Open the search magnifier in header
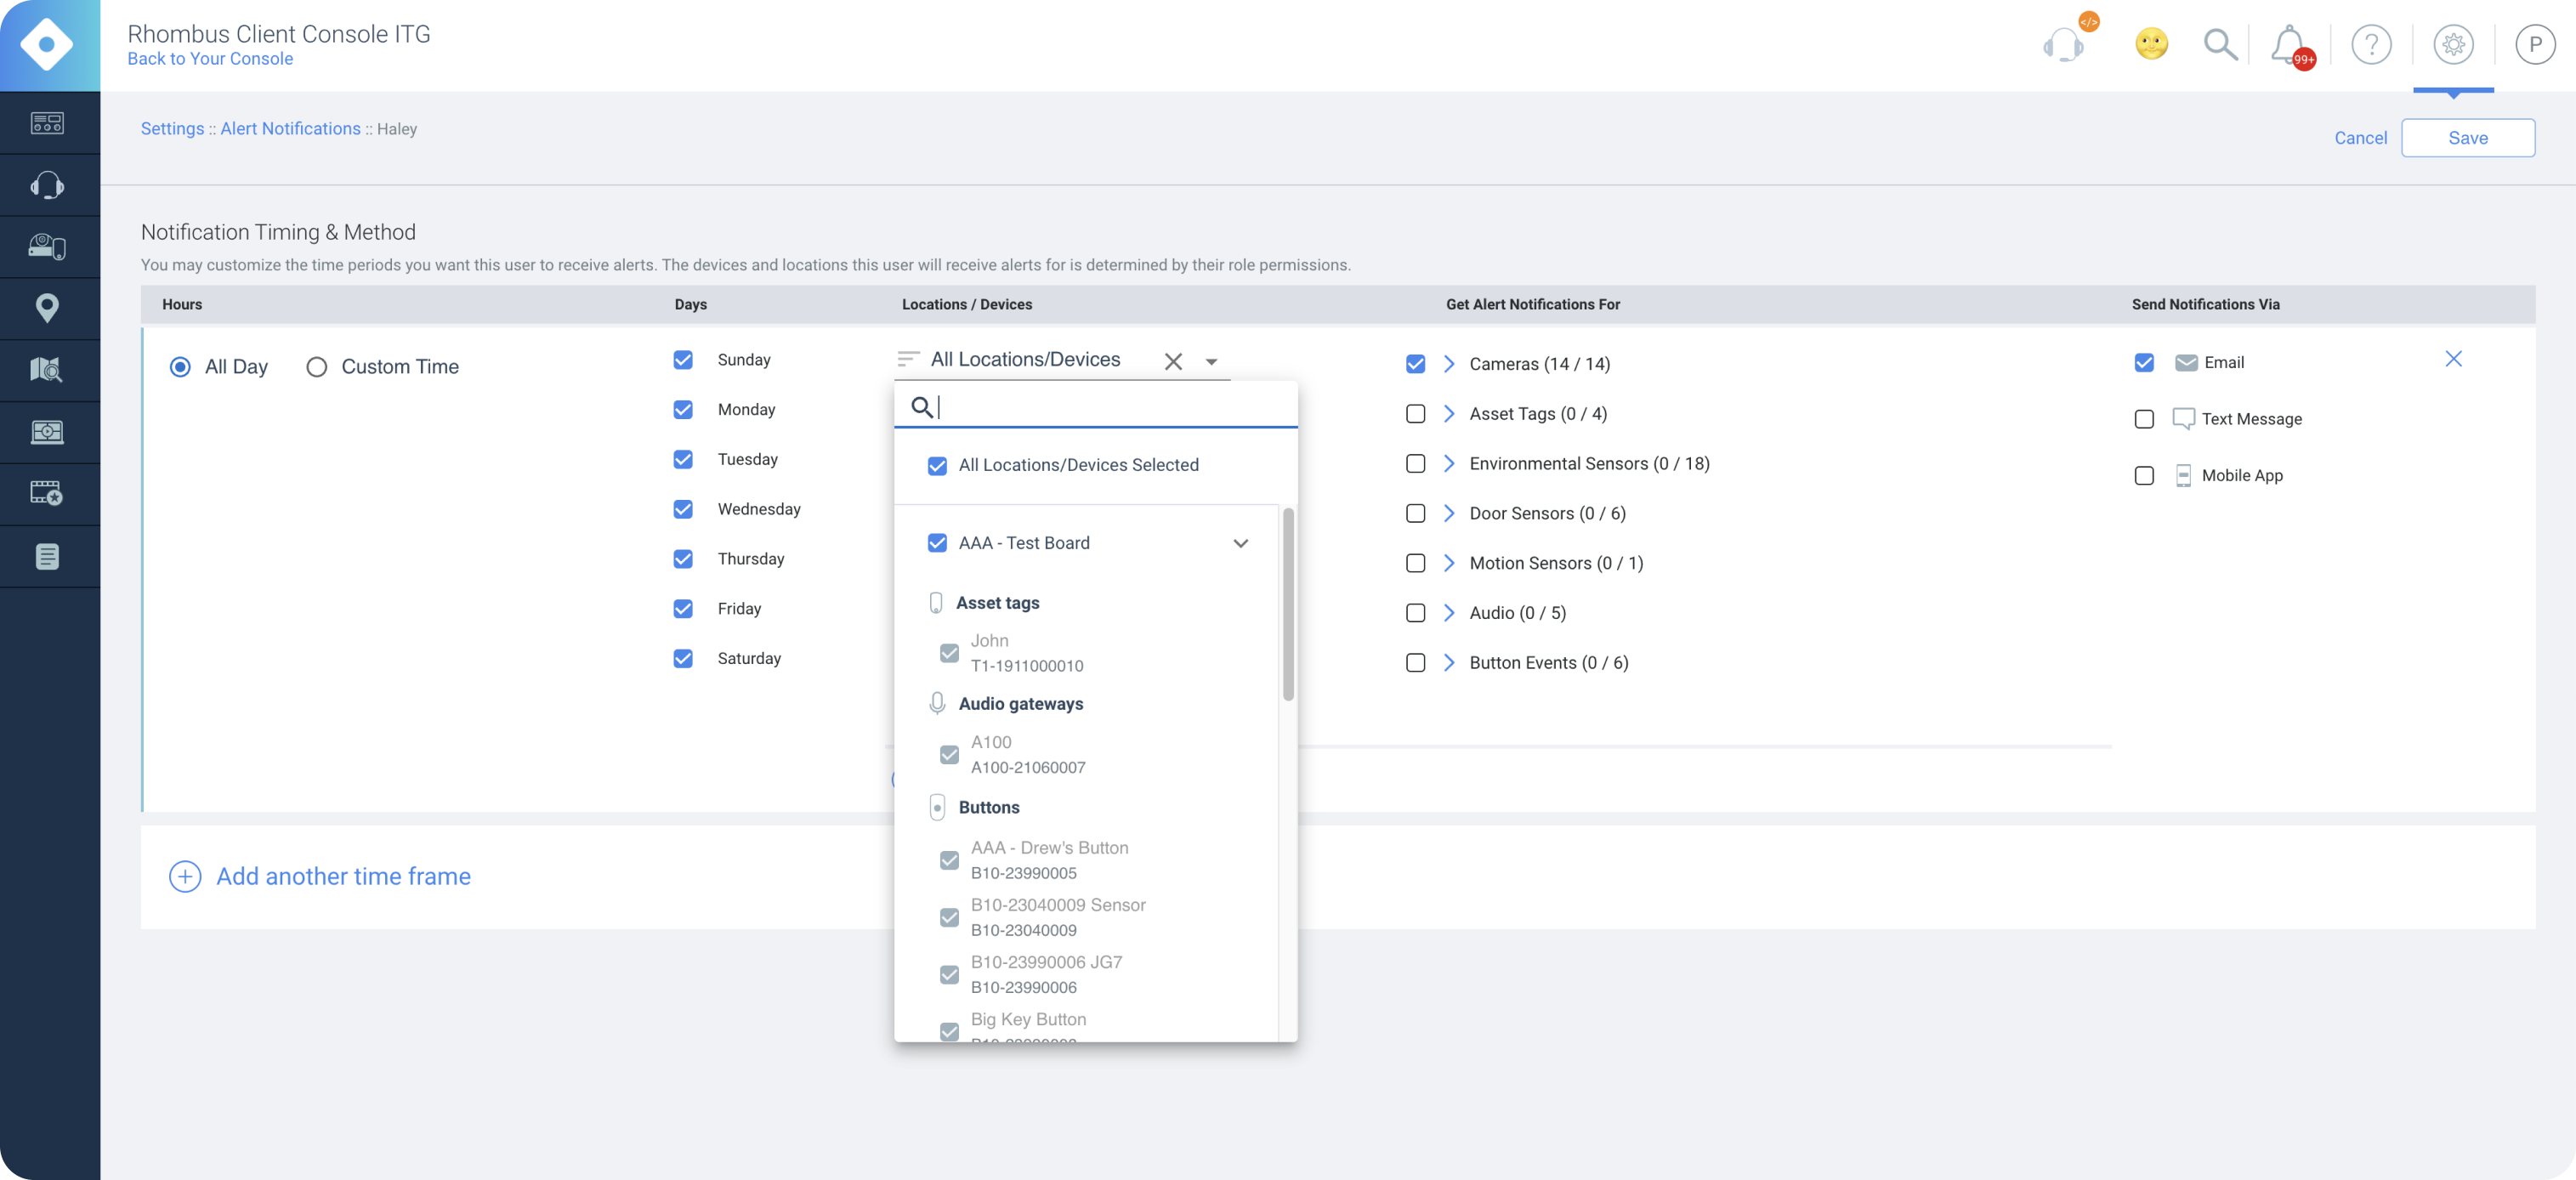 pyautogui.click(x=2220, y=44)
